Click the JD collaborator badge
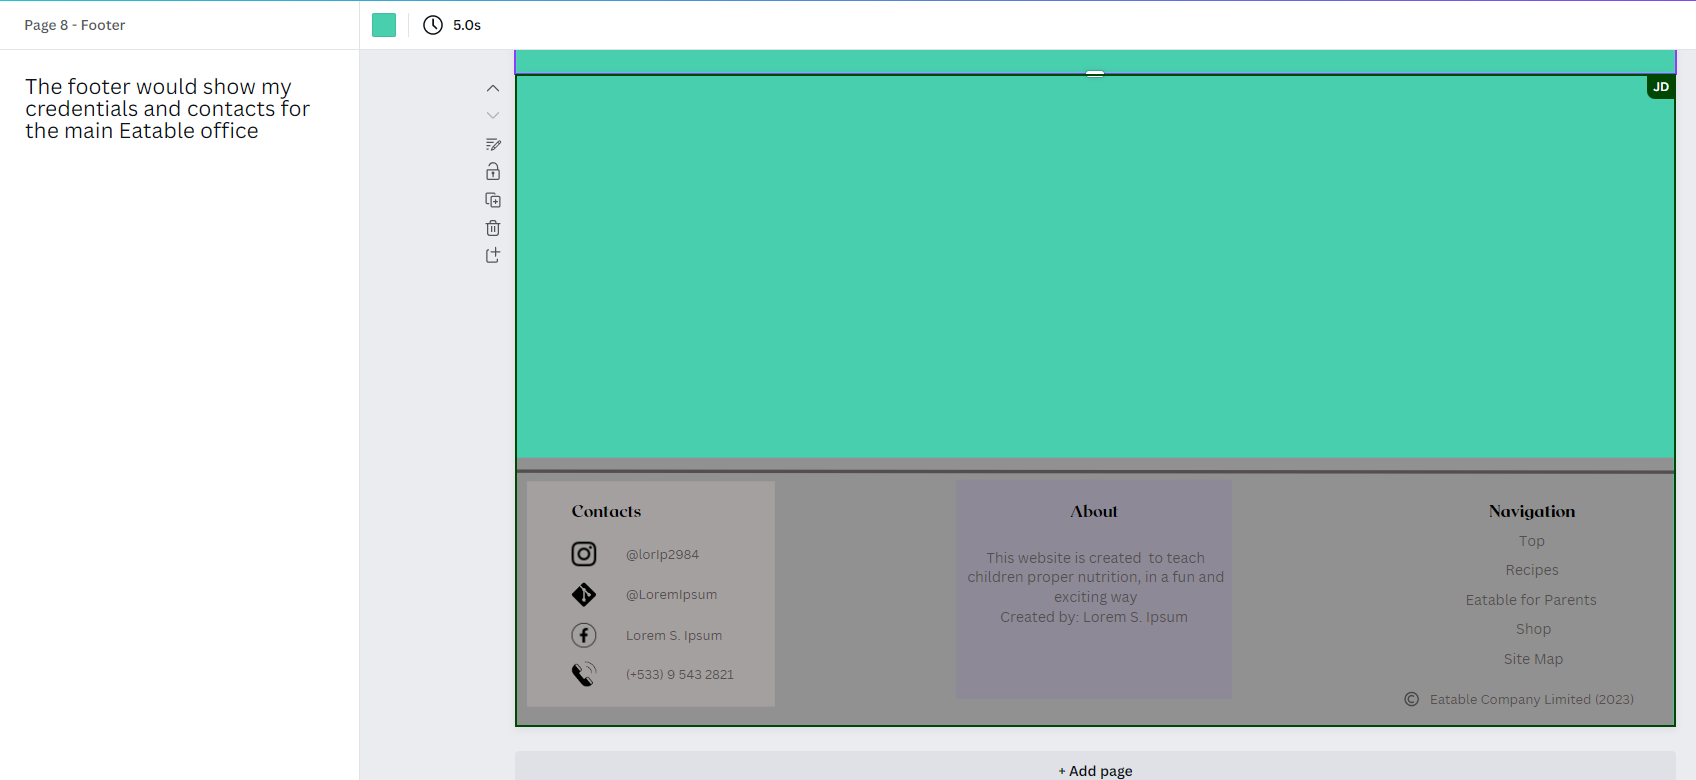1696x780 pixels. coord(1660,87)
